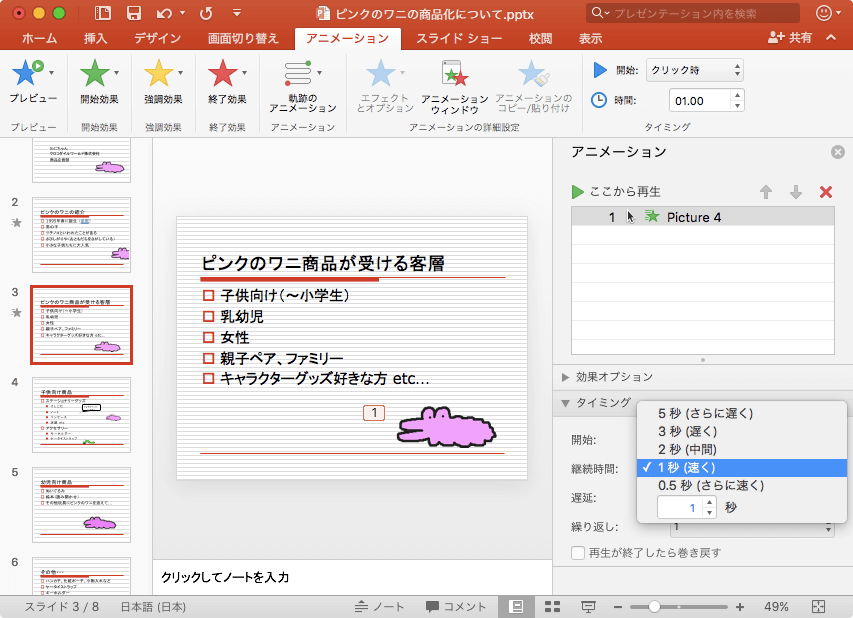This screenshot has height=618, width=853.
Task: Open the yellow Emphasis effect star
Action: [x=158, y=73]
